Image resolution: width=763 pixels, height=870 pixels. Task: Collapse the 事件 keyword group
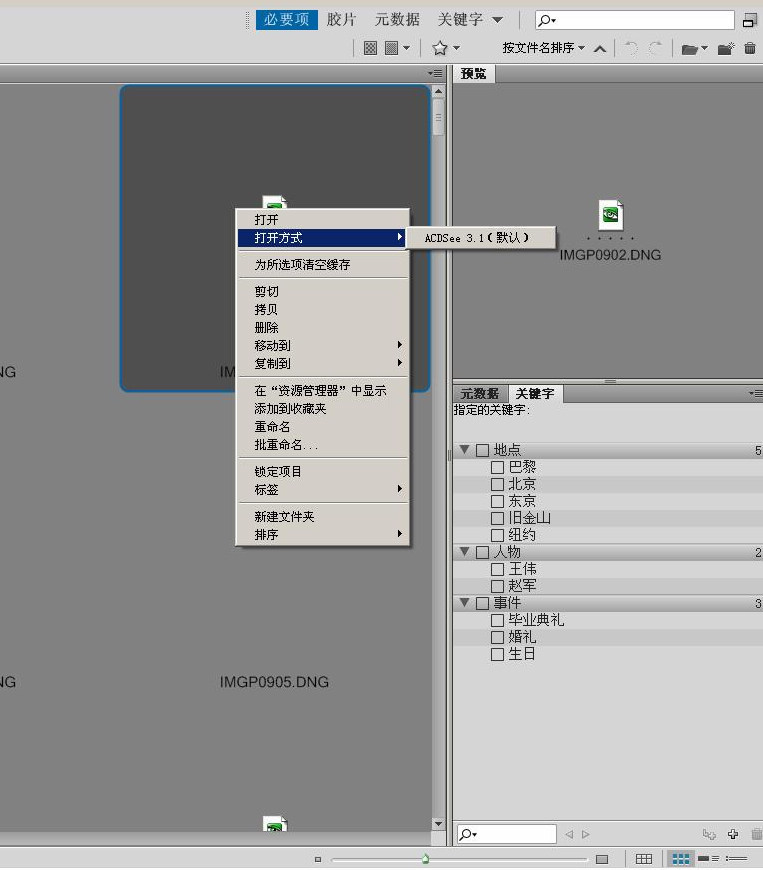pos(464,603)
